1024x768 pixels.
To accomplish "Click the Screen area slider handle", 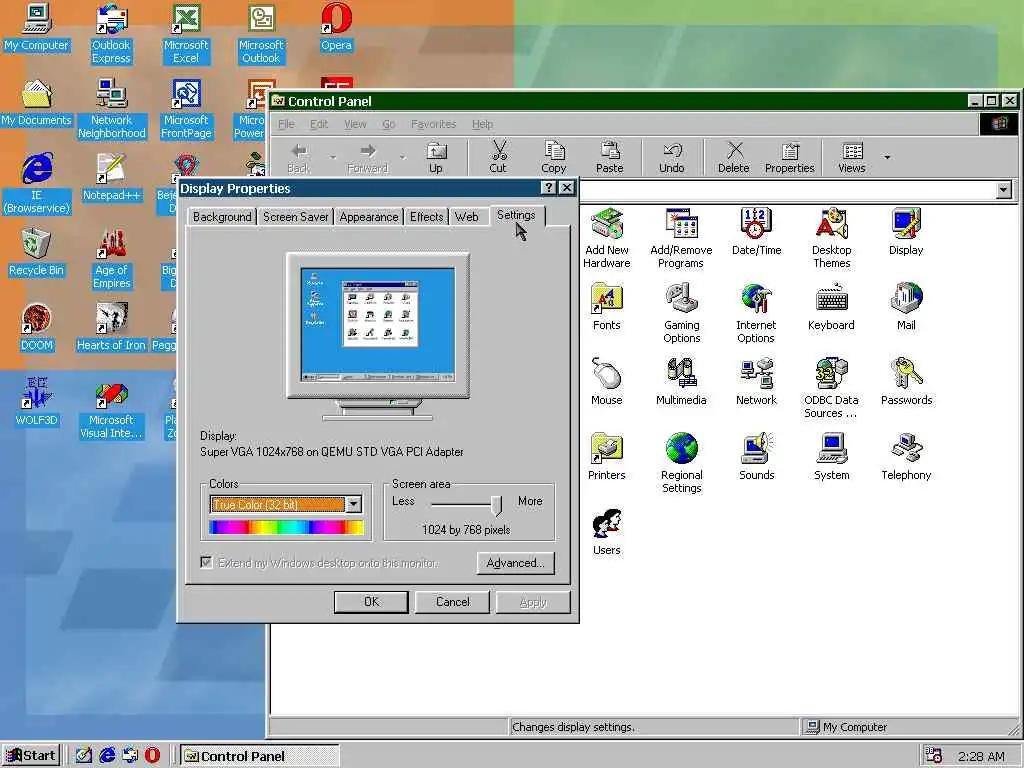I will coord(497,505).
